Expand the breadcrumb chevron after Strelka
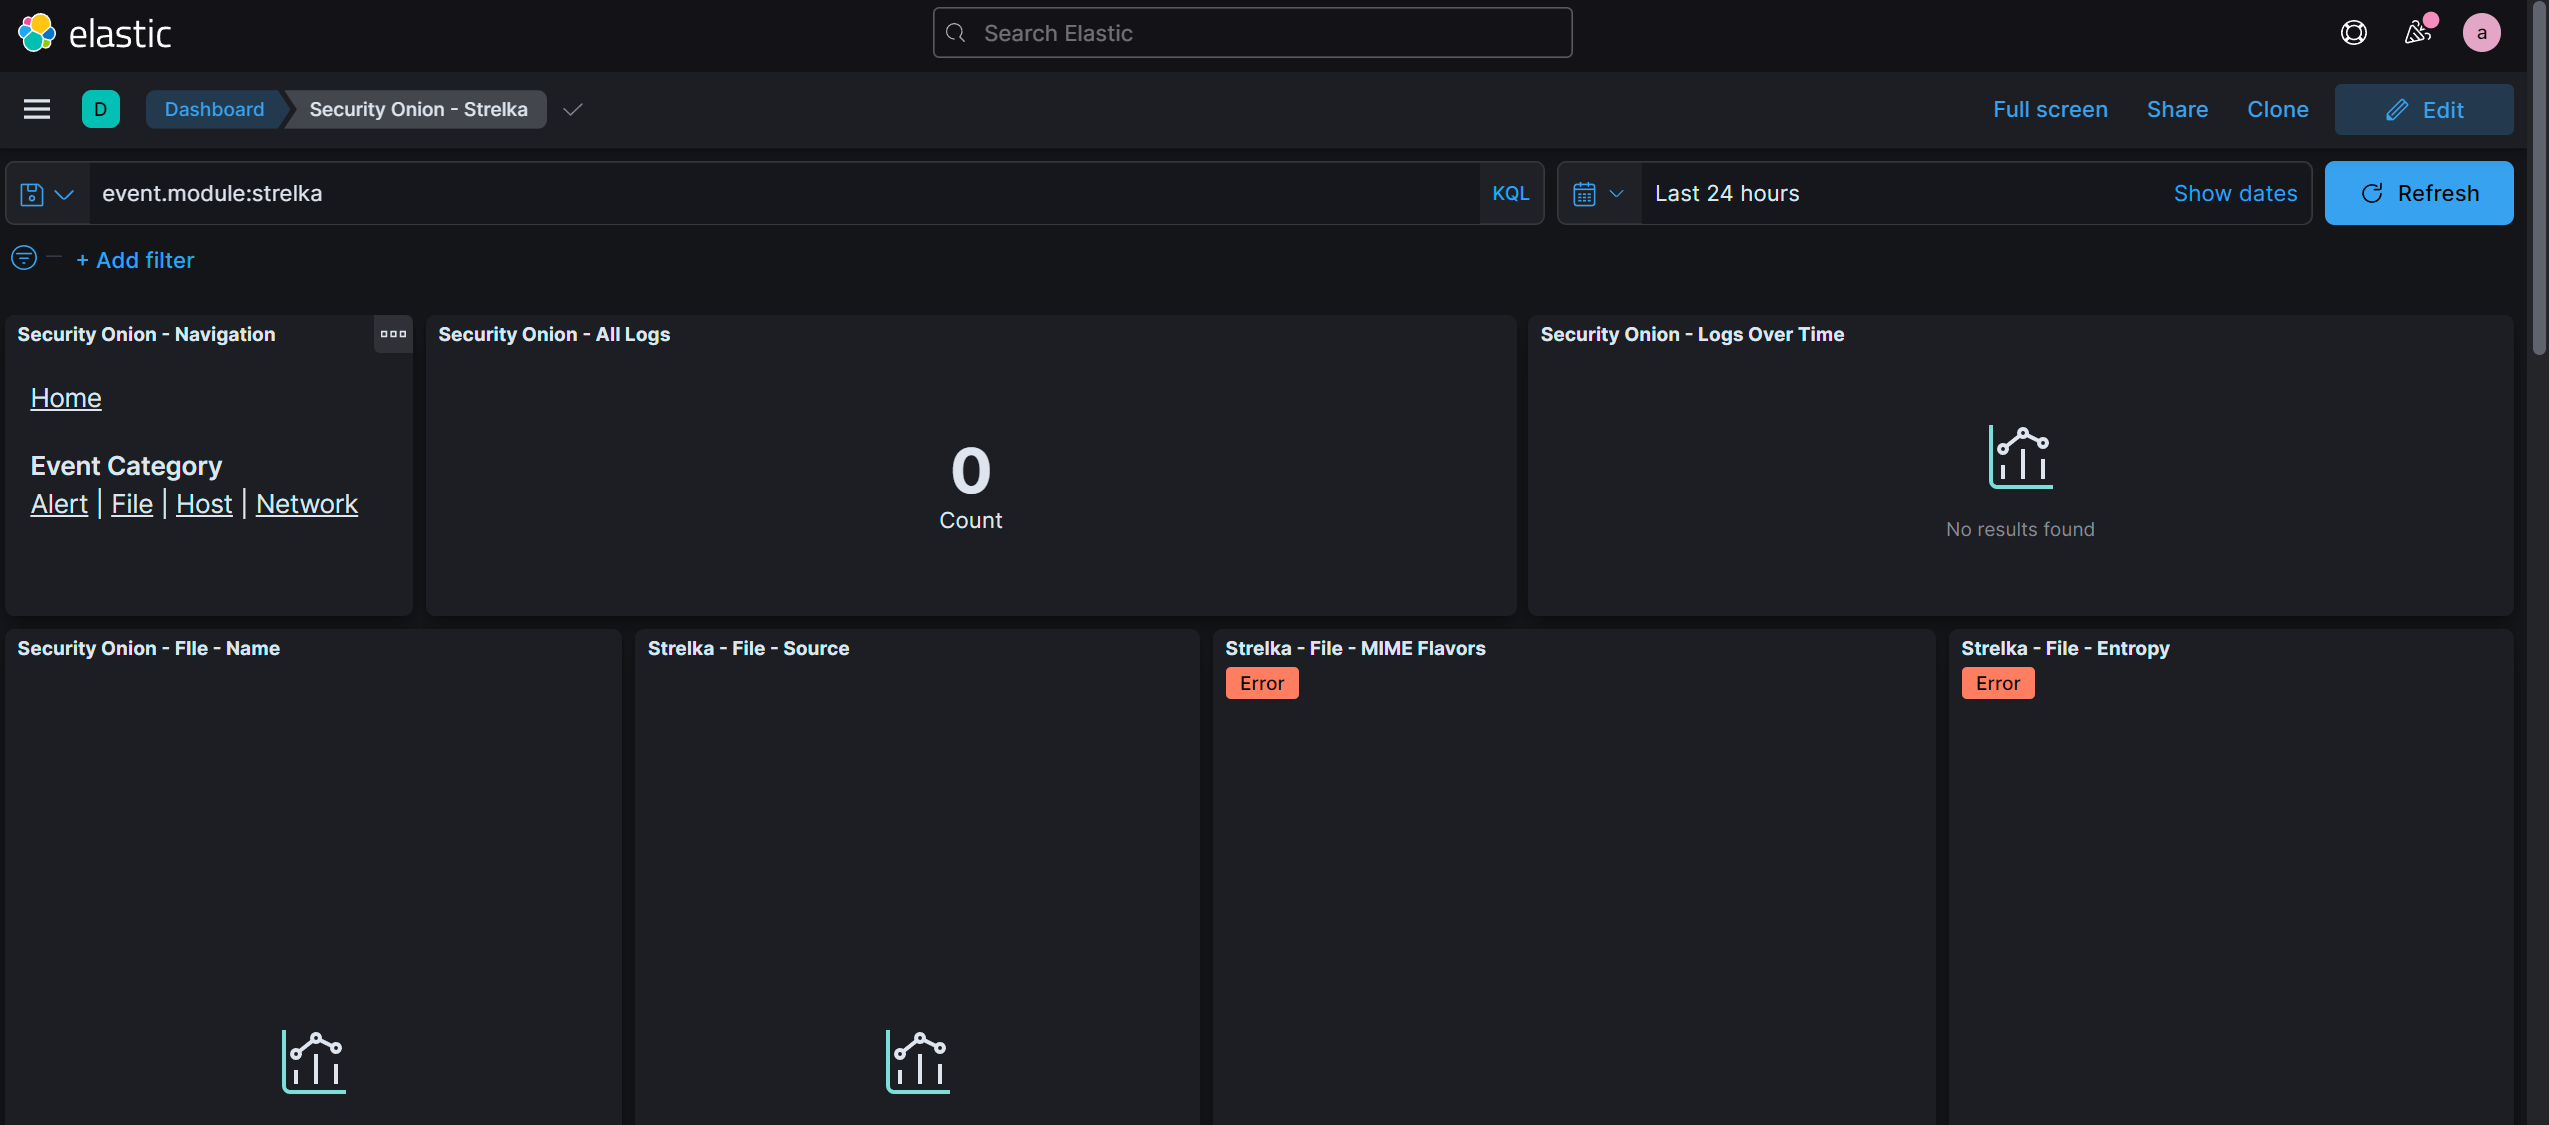The width and height of the screenshot is (2549, 1125). click(x=572, y=110)
